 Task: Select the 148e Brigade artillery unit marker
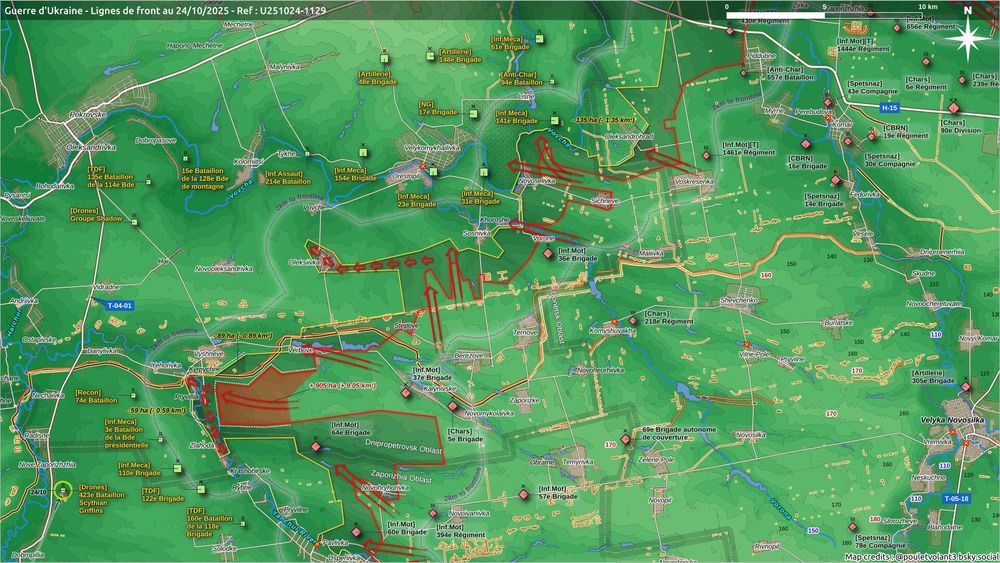430,56
